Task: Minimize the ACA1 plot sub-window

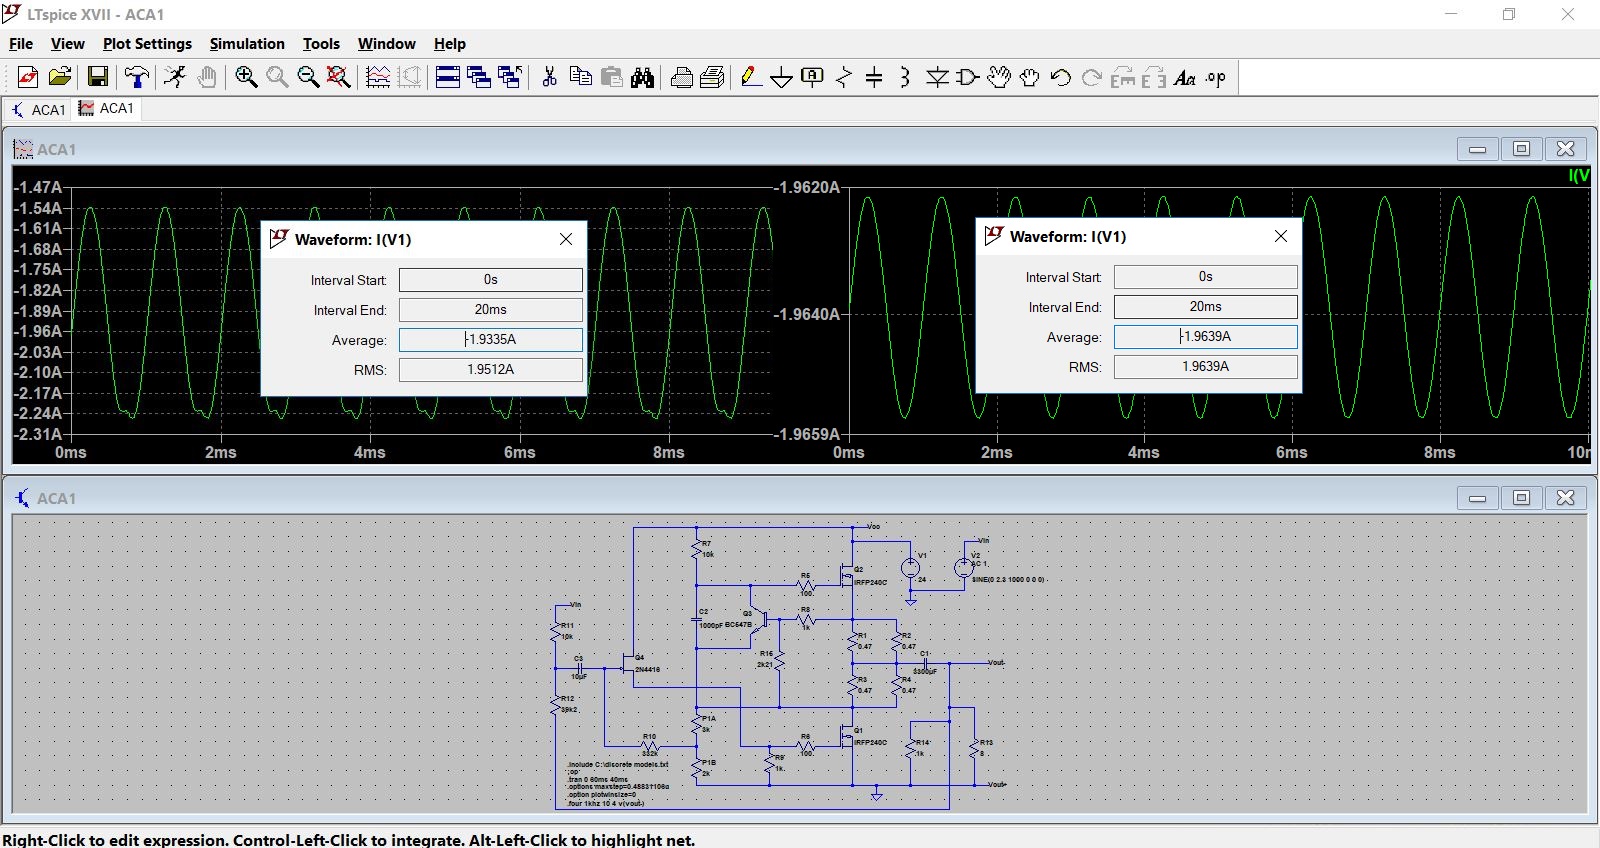Action: [x=1478, y=149]
